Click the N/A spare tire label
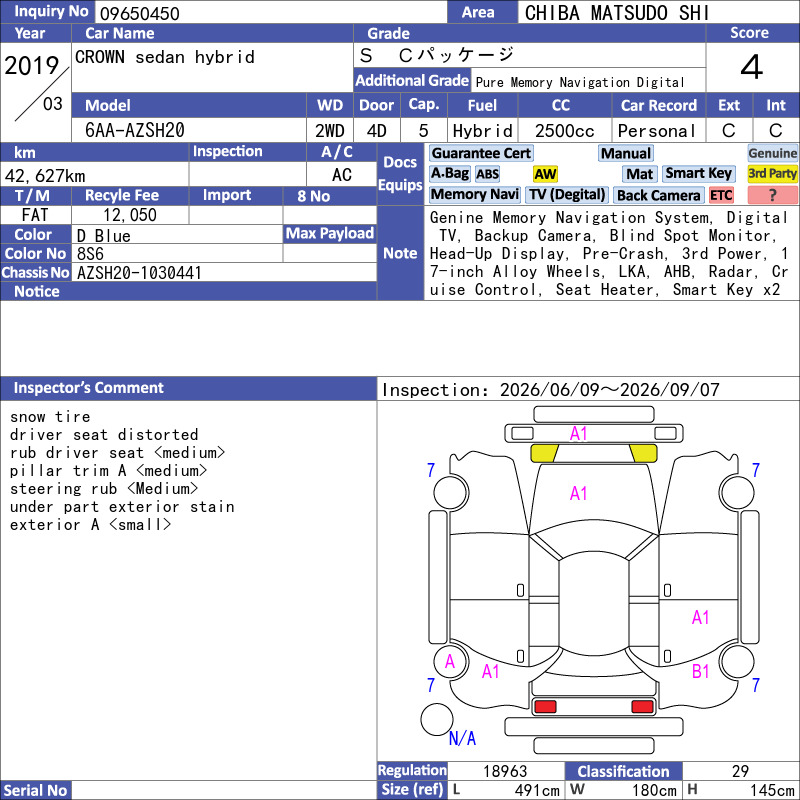Viewport: 800px width, 800px height. tap(462, 738)
